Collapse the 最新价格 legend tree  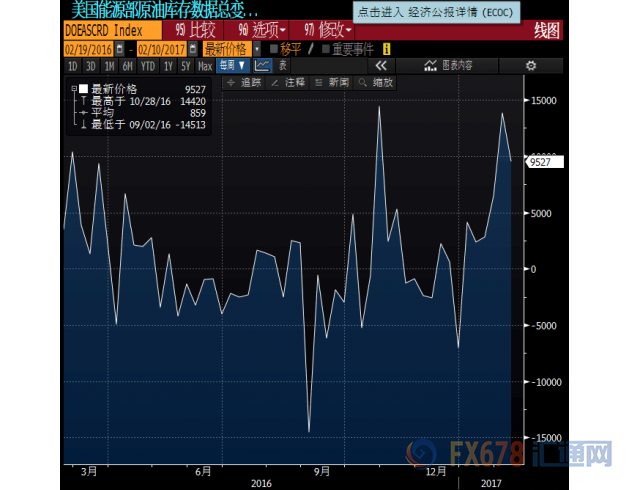(x=72, y=88)
